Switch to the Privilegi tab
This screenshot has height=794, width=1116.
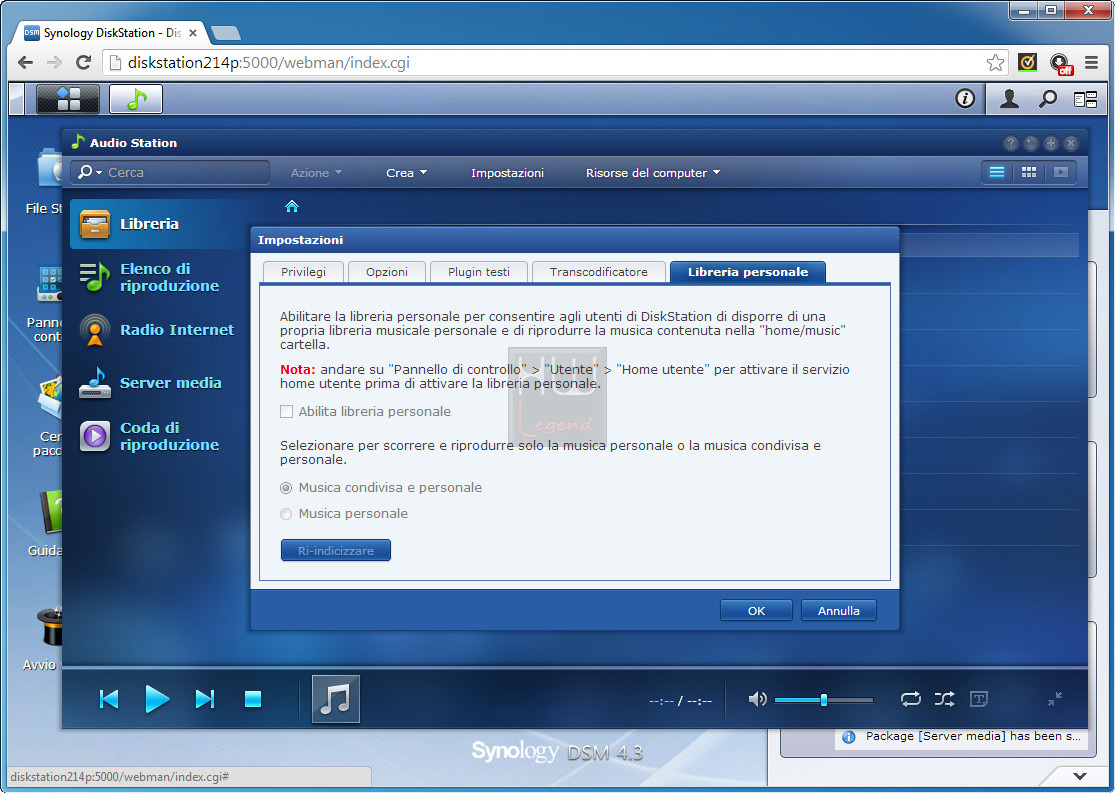[x=303, y=272]
